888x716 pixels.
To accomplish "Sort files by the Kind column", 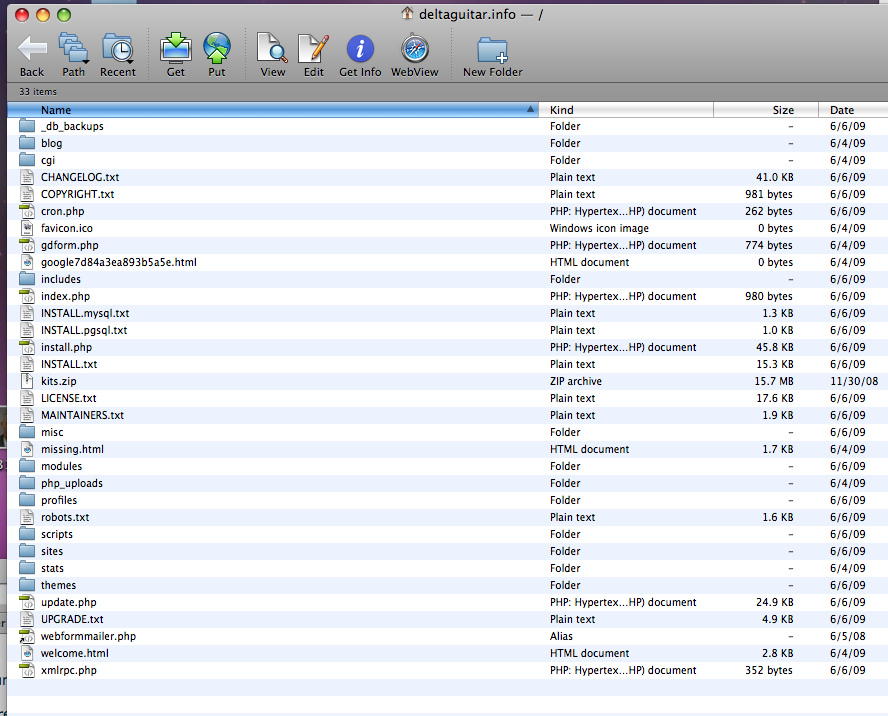I will tap(626, 110).
